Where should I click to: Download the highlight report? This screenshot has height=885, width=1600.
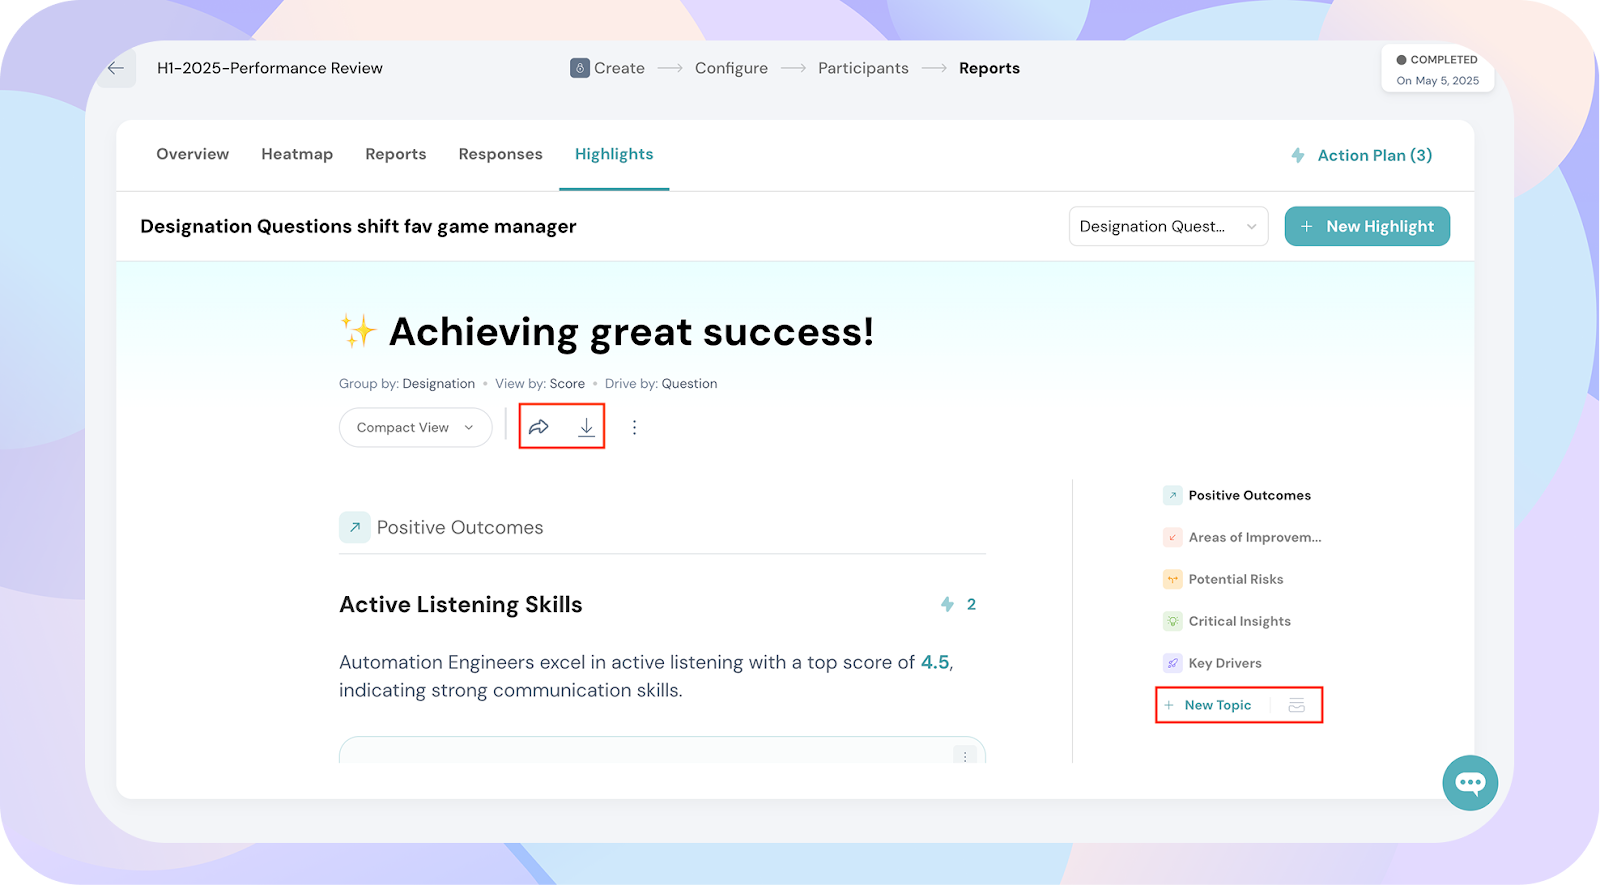[x=586, y=427]
